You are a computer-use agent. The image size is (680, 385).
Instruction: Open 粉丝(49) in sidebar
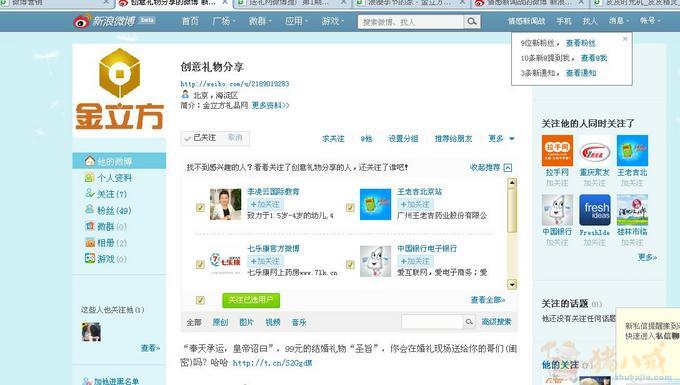coord(108,210)
